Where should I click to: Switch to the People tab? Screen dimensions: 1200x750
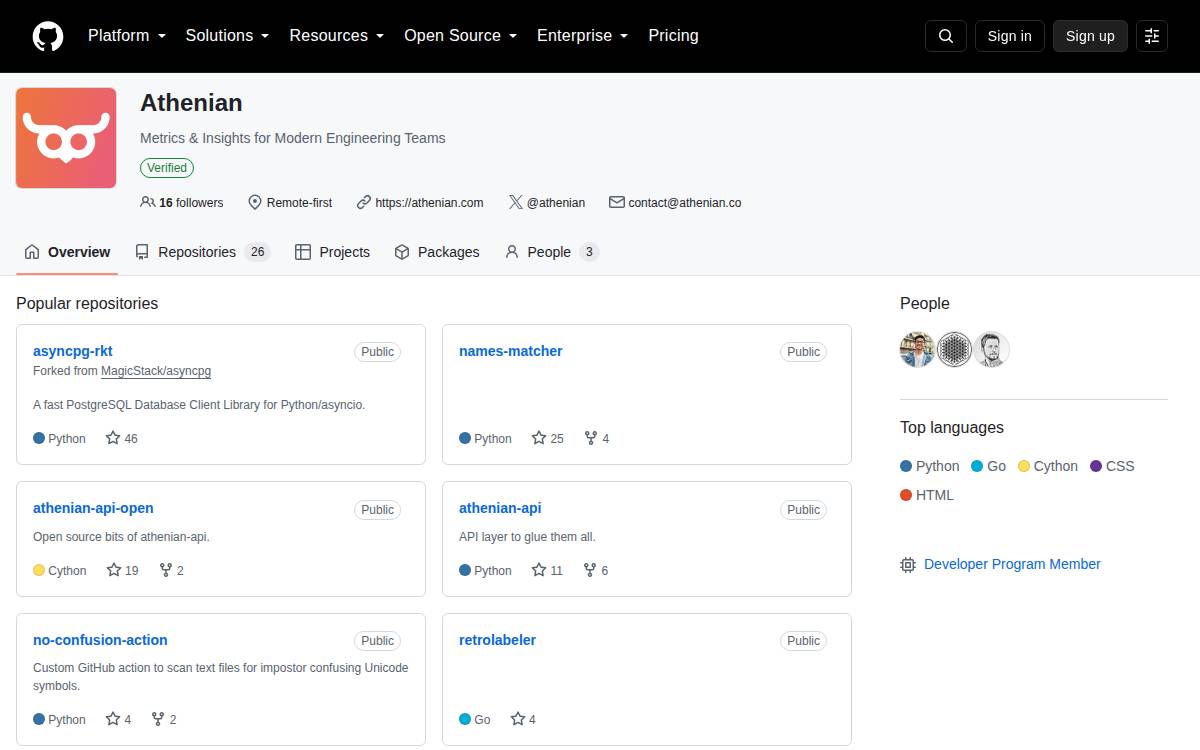[552, 252]
